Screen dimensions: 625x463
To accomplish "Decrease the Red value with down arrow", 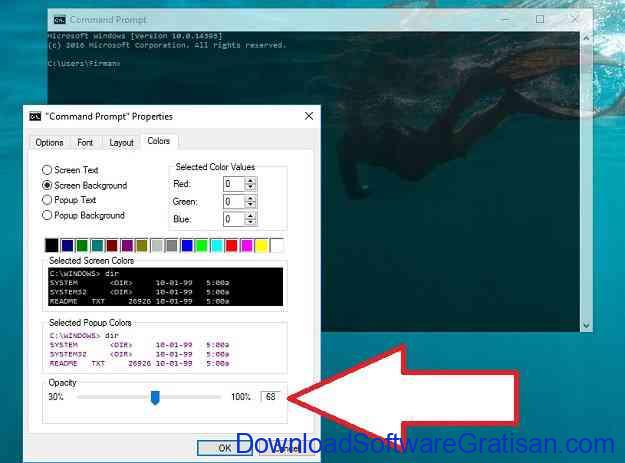I will tap(250, 188).
